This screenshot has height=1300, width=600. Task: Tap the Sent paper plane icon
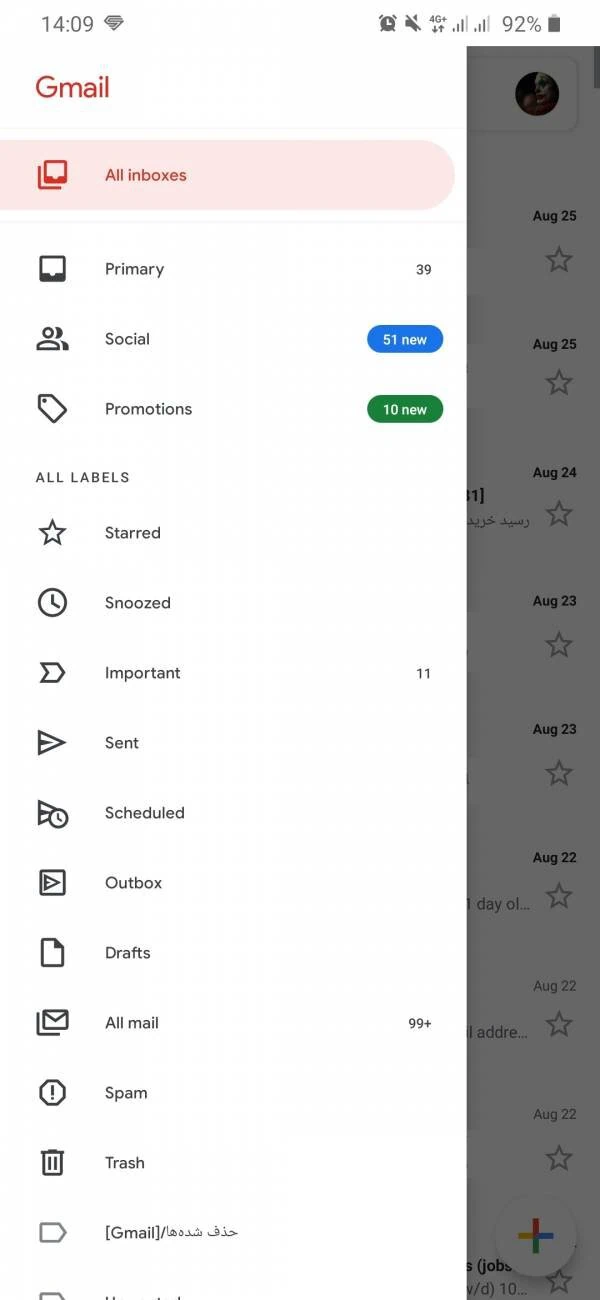point(52,743)
